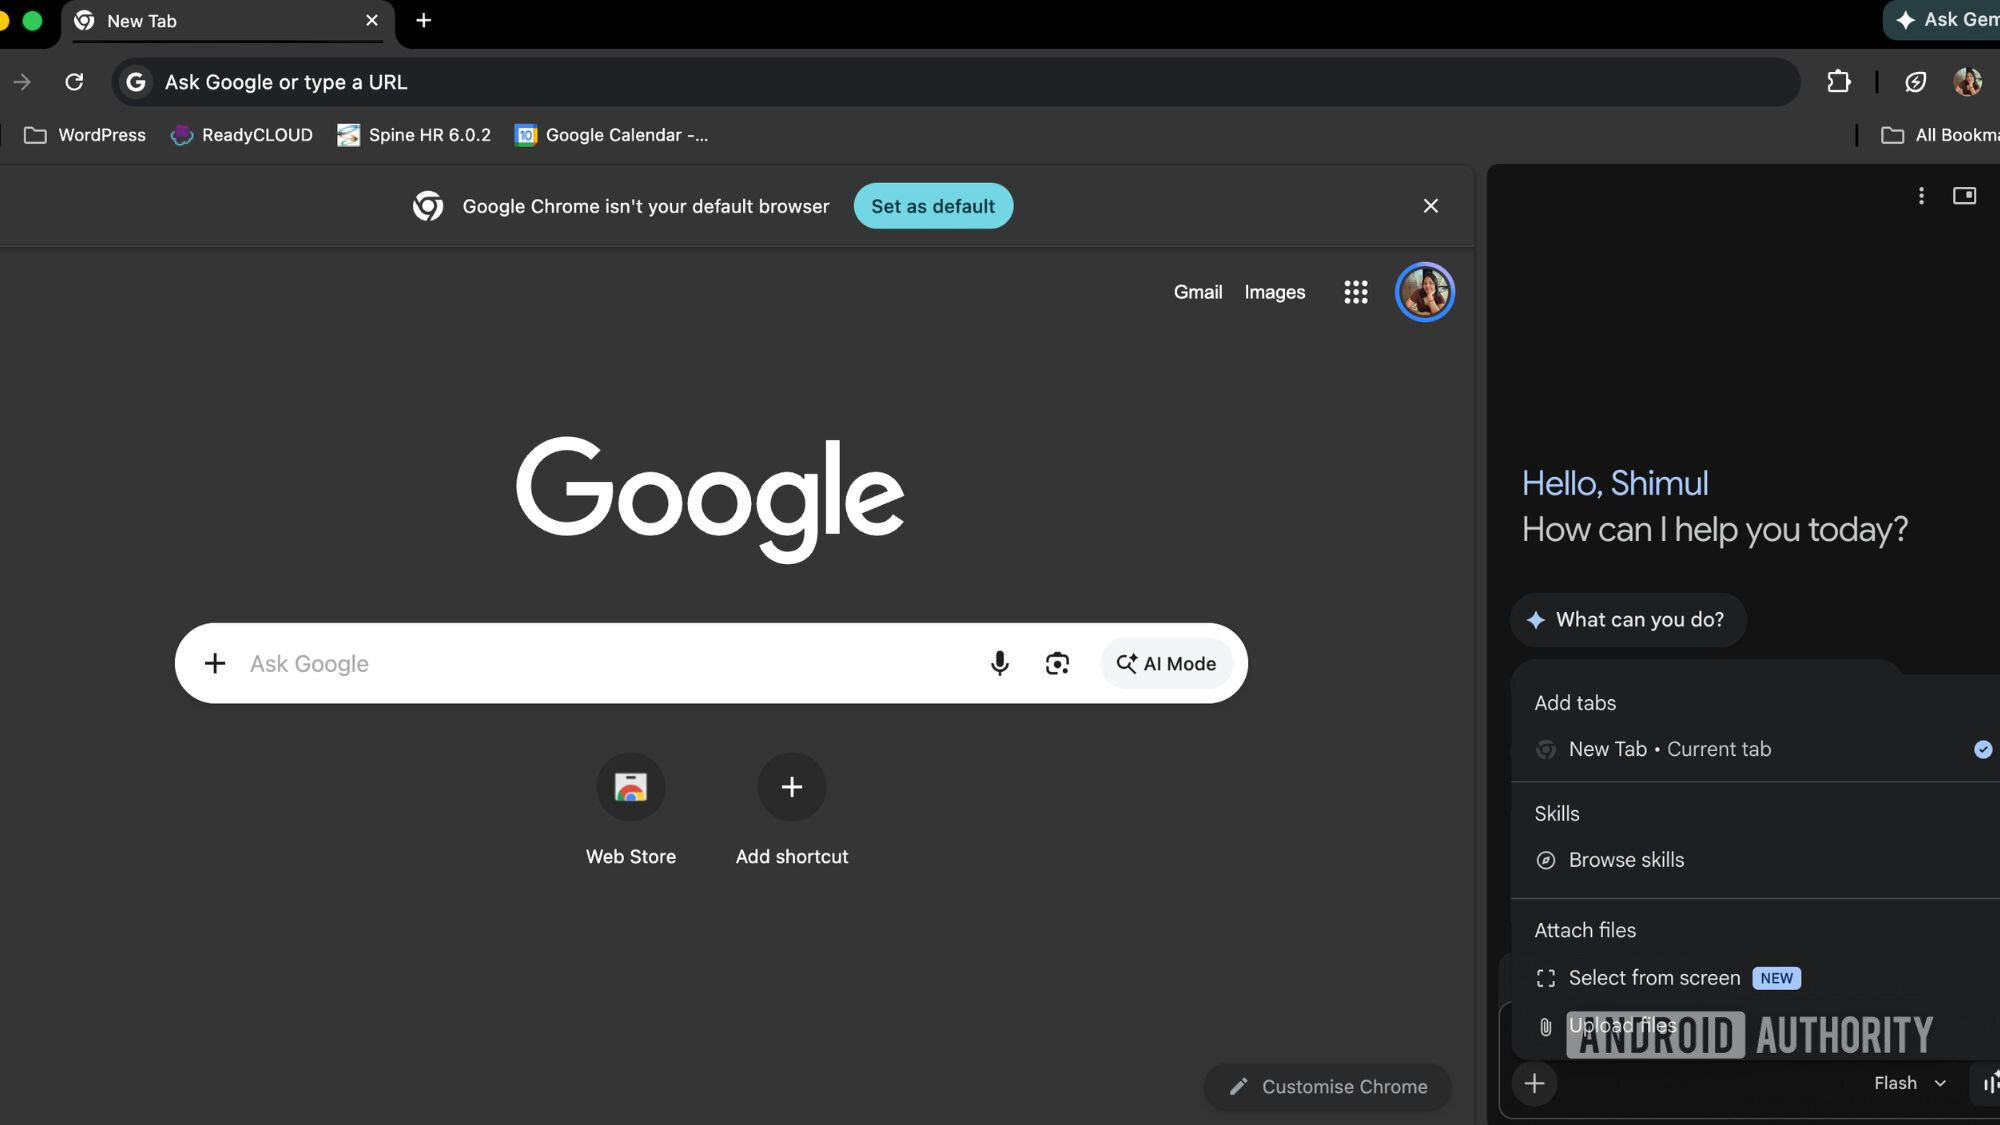The width and height of the screenshot is (2000, 1125).
Task: Close the New Tab tab
Action: pos(372,21)
